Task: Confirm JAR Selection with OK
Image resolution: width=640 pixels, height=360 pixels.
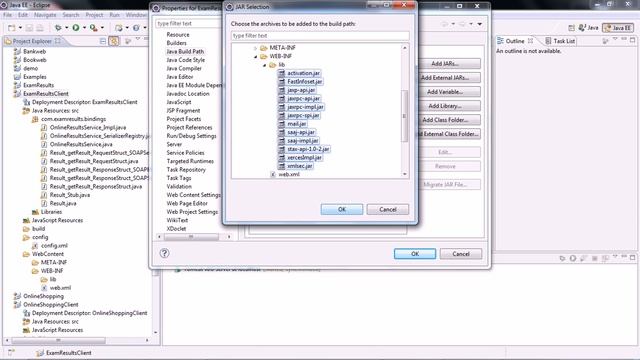Action: pos(342,209)
